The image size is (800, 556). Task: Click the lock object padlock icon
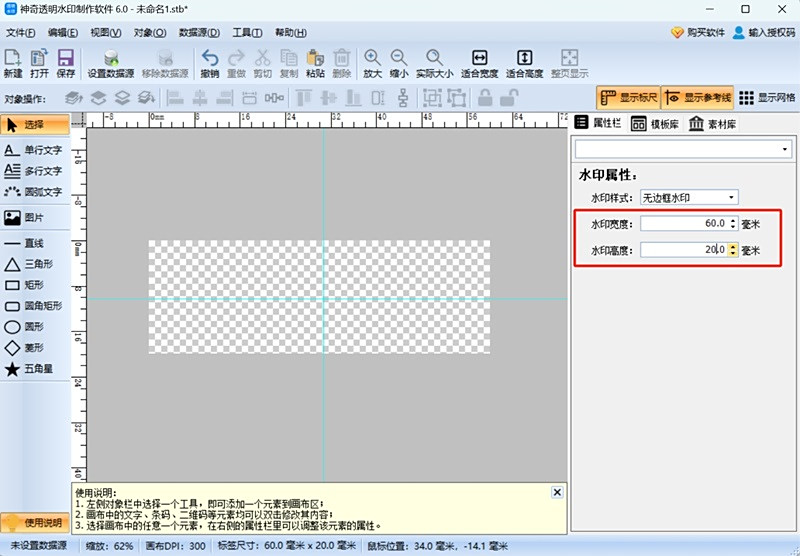(x=485, y=97)
